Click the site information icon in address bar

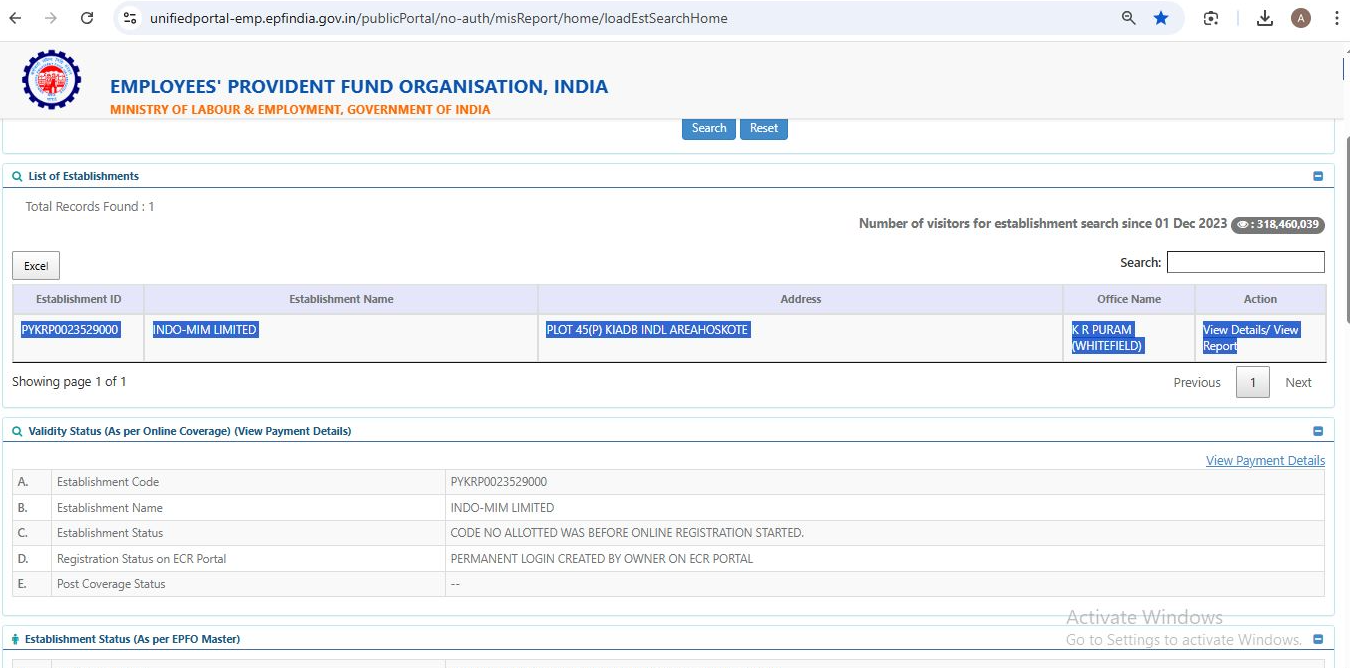point(130,18)
